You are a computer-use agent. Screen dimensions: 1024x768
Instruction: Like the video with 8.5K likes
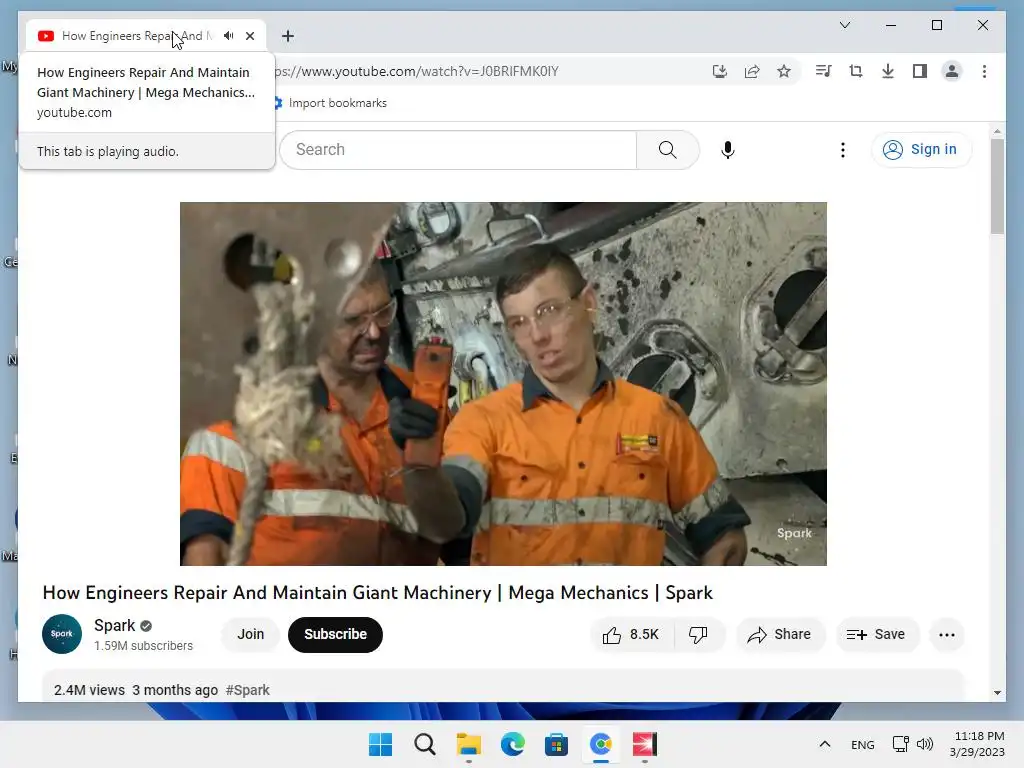coord(631,634)
